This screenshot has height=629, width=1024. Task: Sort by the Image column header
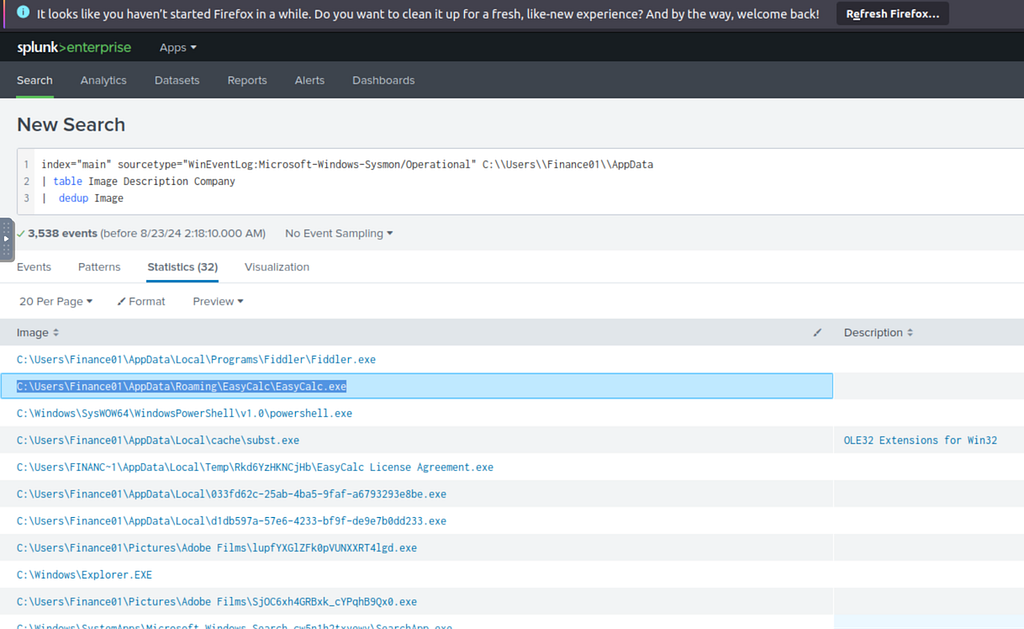(37, 332)
